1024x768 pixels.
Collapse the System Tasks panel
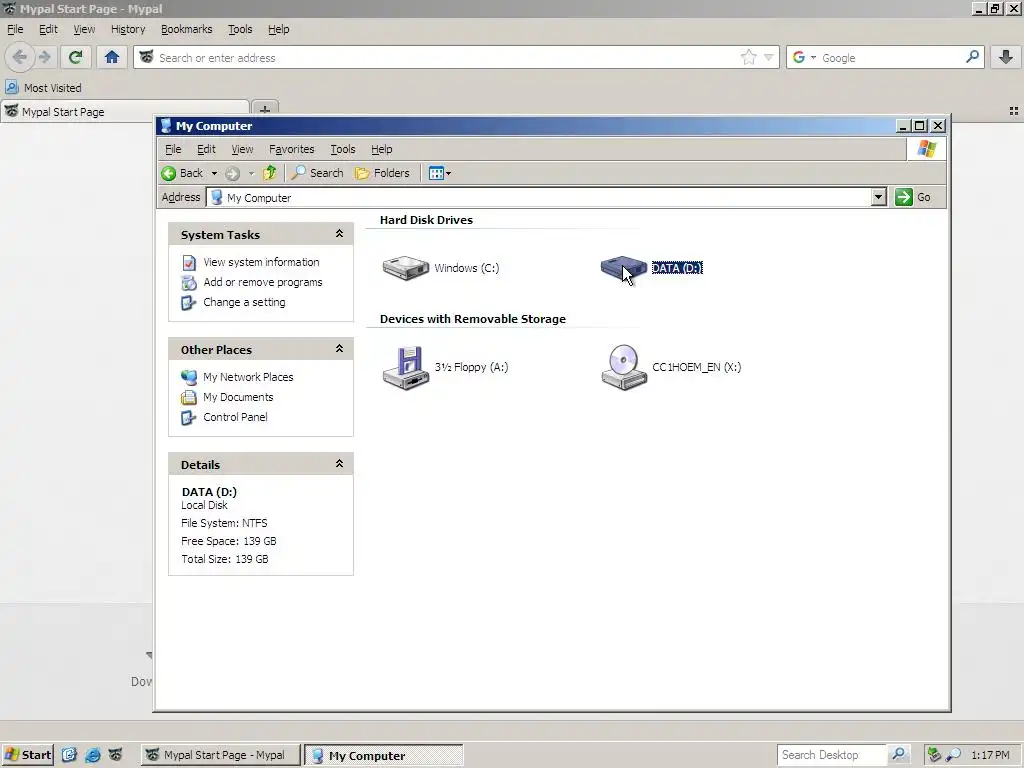[340, 234]
